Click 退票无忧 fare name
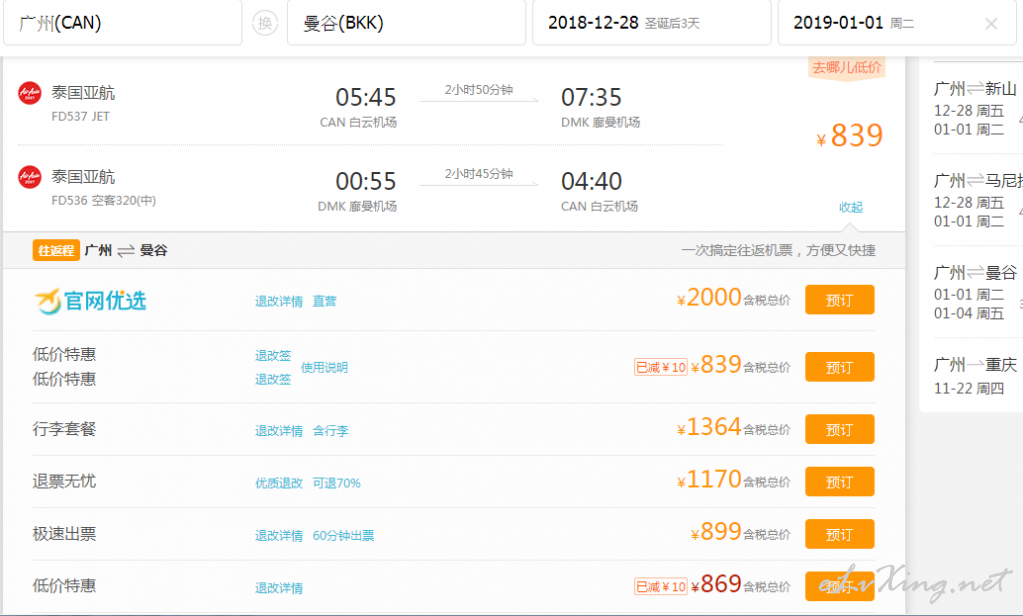The width and height of the screenshot is (1023, 616). coord(64,482)
